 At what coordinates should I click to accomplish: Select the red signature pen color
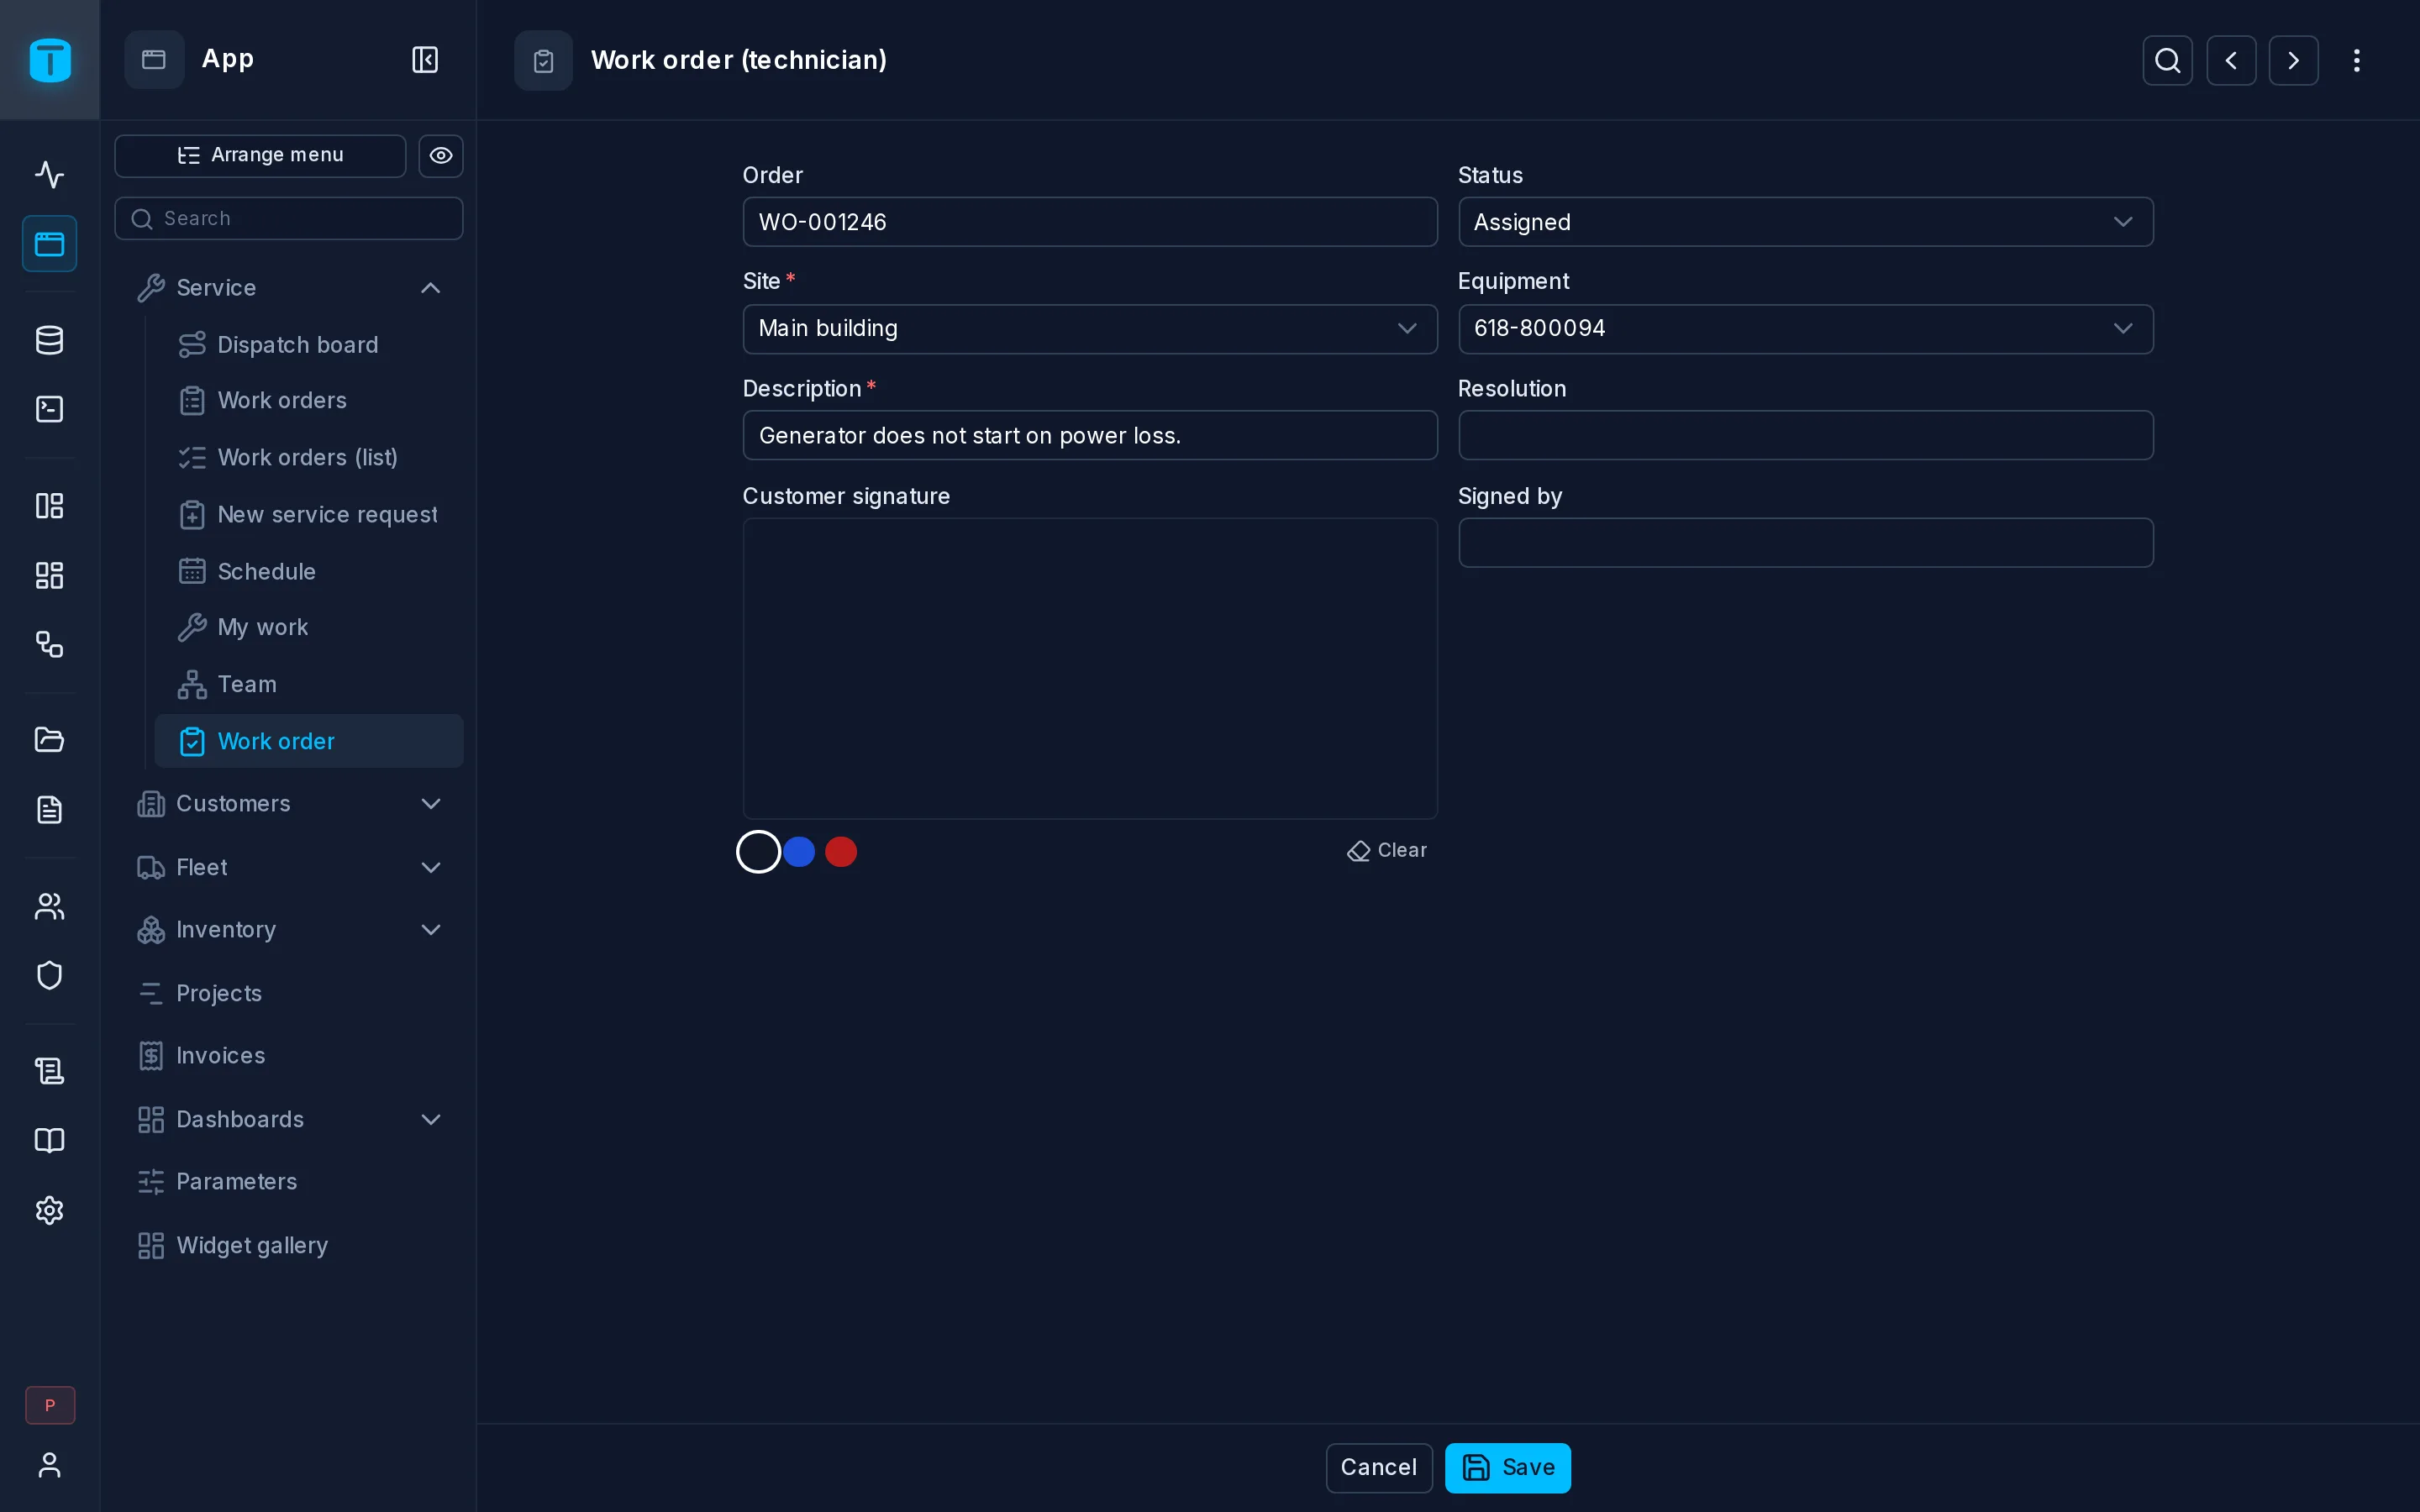841,852
